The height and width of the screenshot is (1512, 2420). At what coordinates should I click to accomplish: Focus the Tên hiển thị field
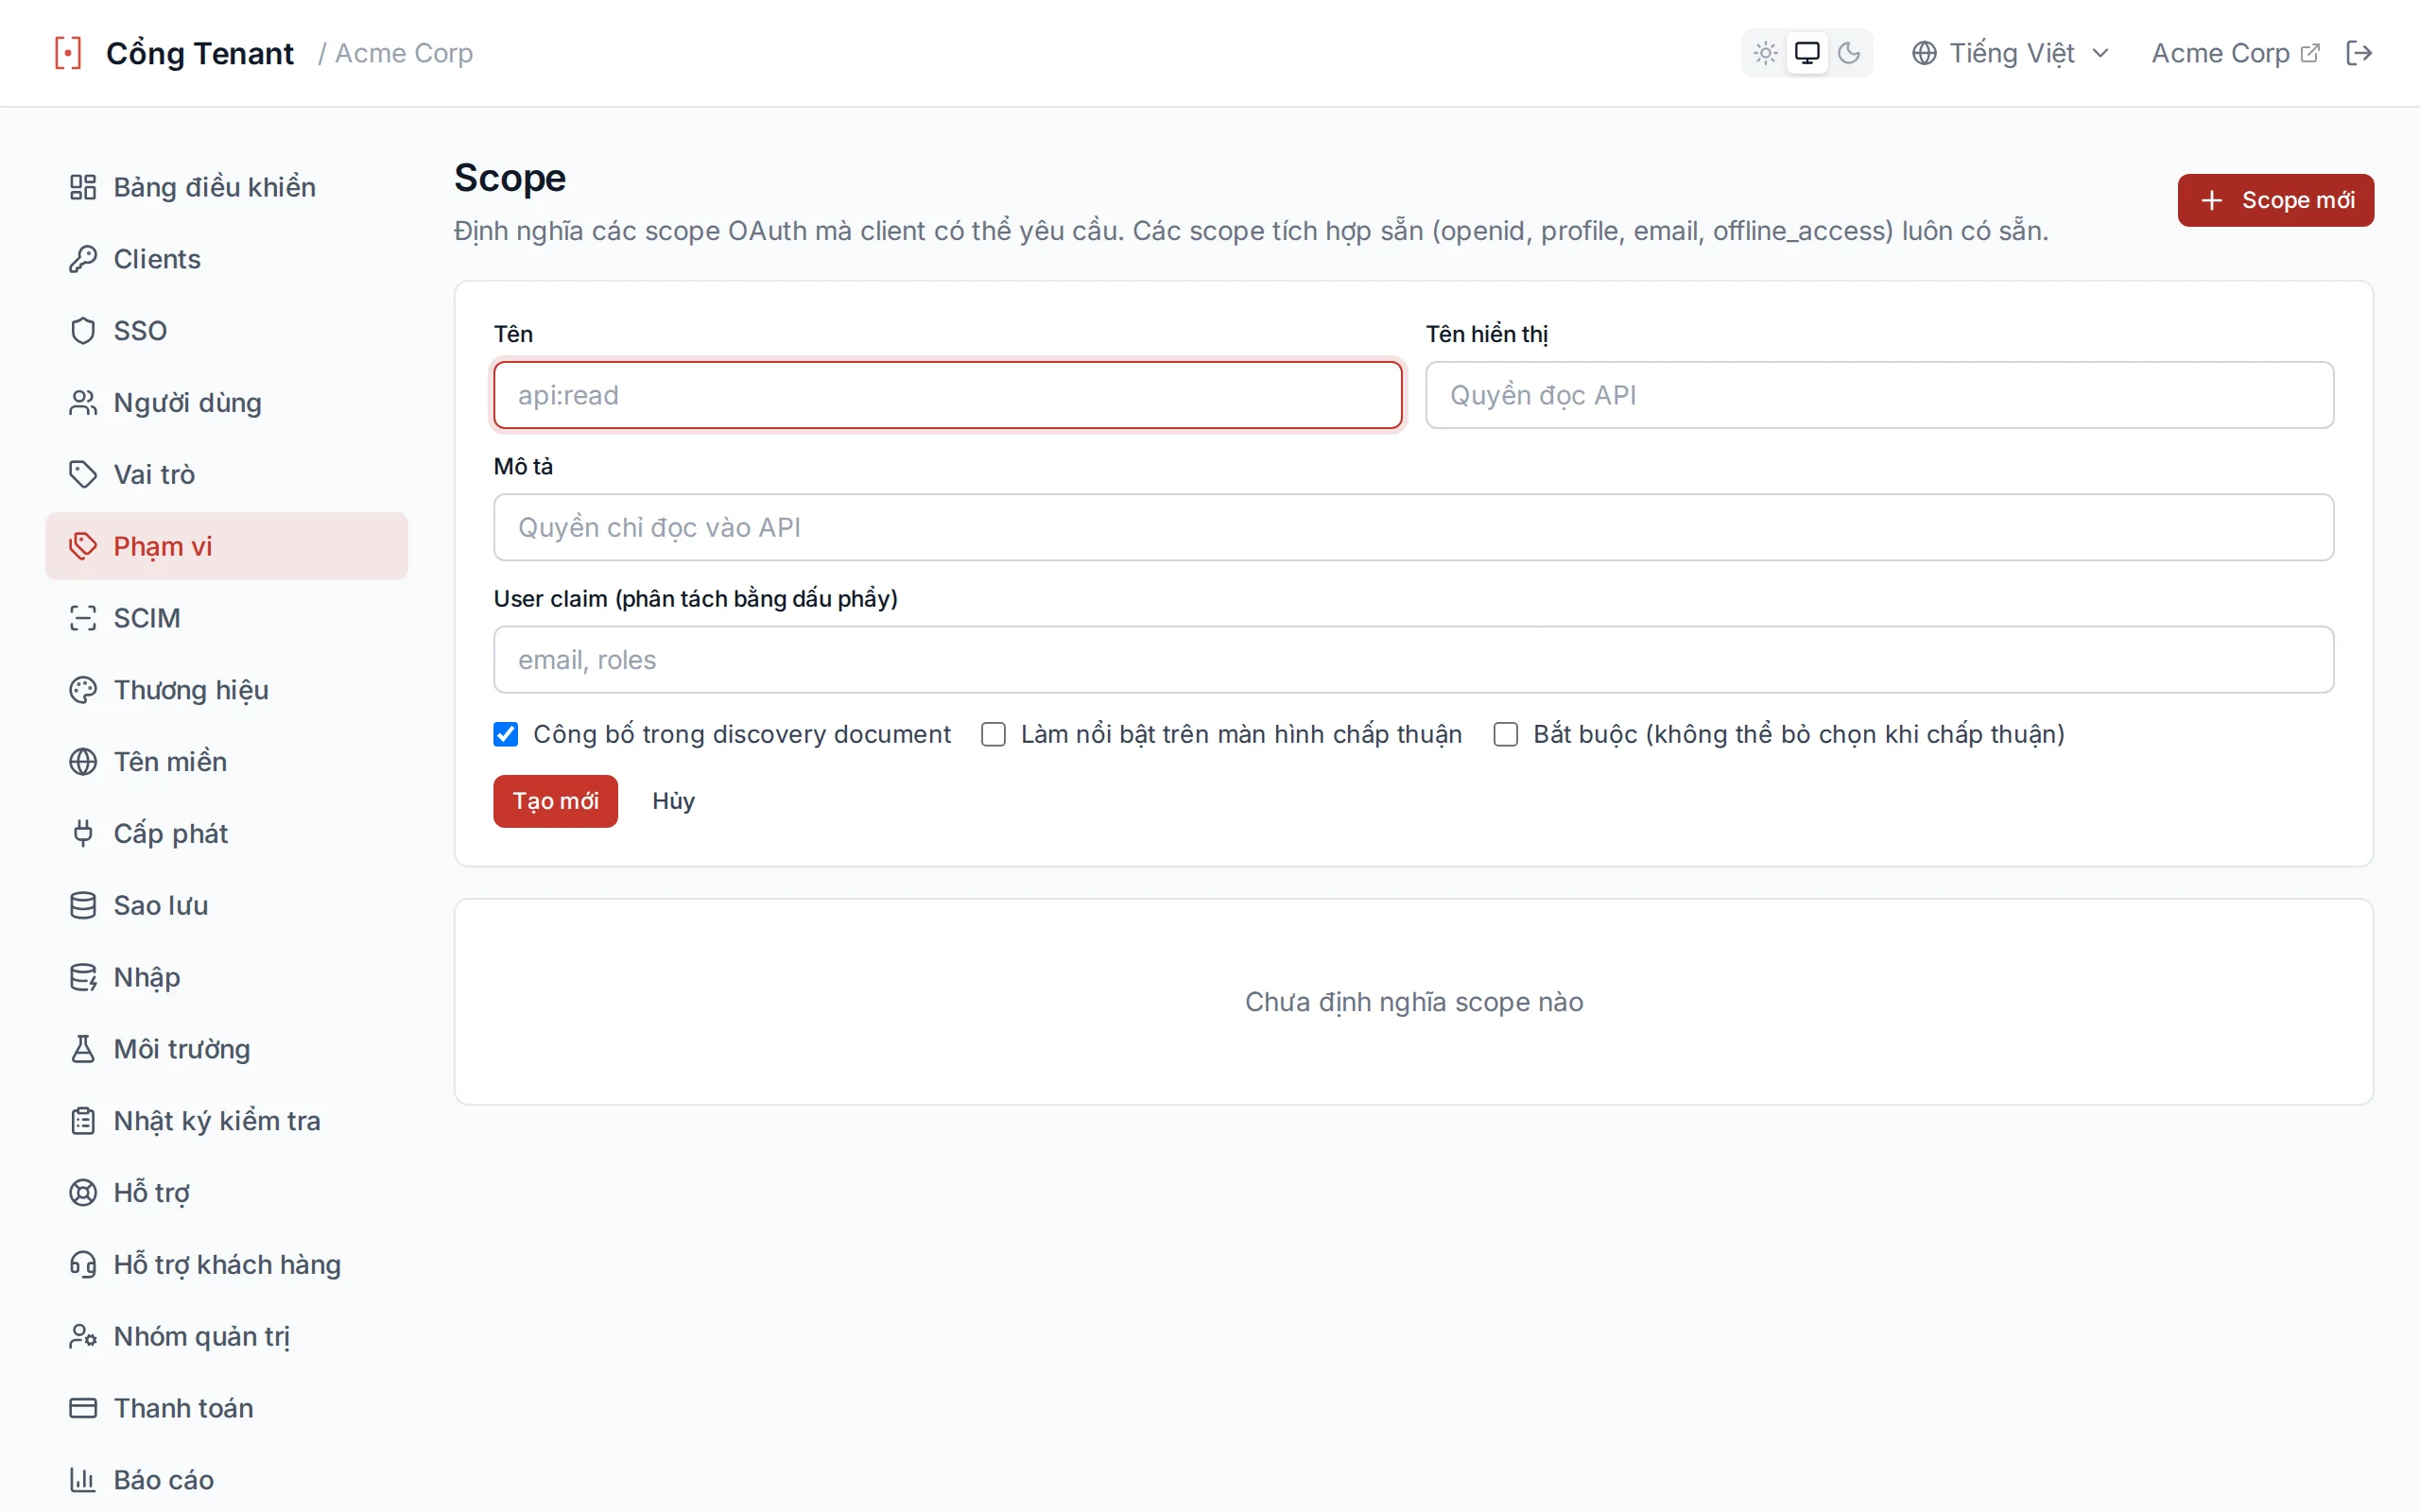[1879, 395]
